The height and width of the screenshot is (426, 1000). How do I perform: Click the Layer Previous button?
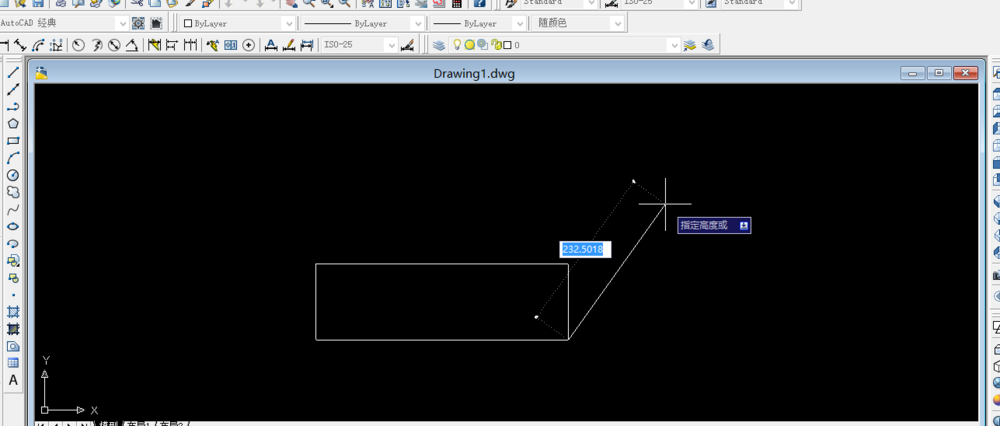[x=709, y=45]
